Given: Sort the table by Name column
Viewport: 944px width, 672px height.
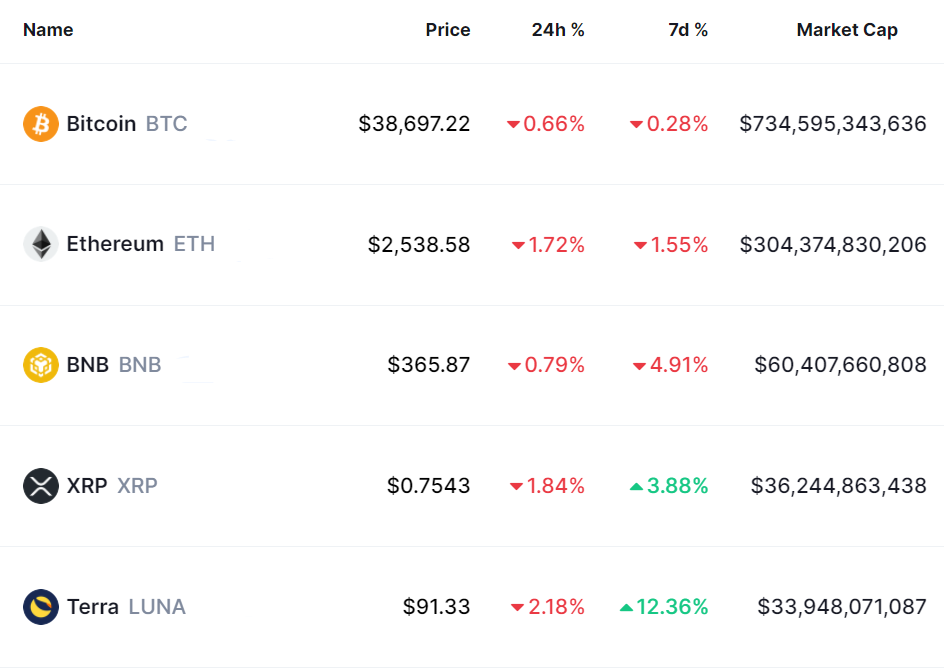Looking at the screenshot, I should [x=48, y=30].
